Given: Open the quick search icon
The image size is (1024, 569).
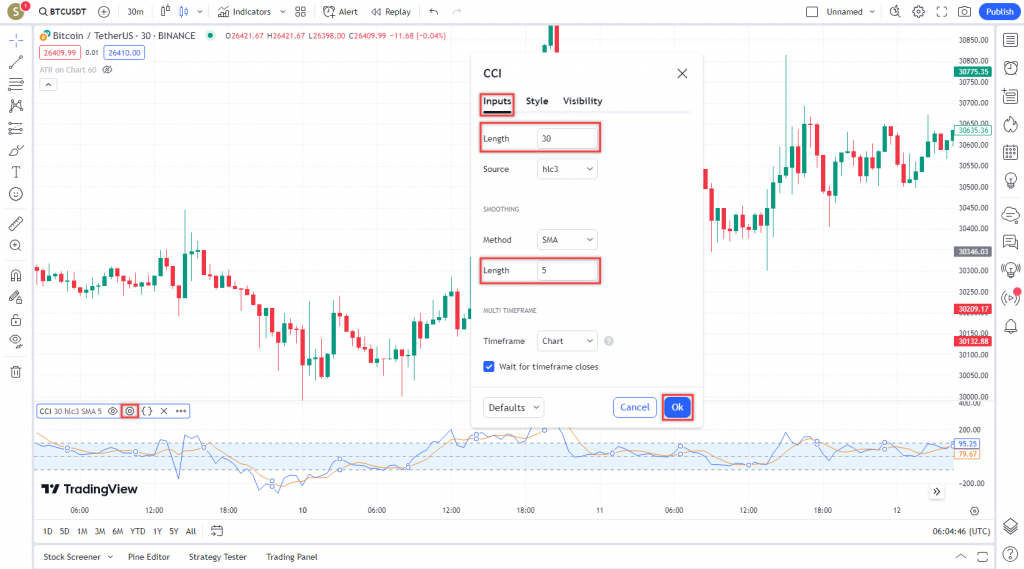Looking at the screenshot, I should coord(895,12).
